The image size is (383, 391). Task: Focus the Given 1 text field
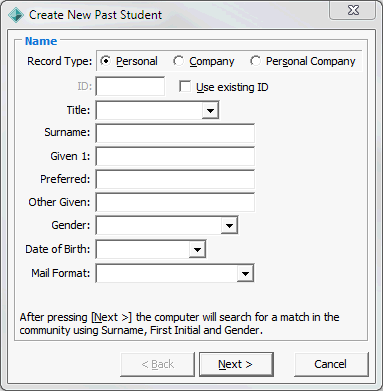pyautogui.click(x=175, y=156)
